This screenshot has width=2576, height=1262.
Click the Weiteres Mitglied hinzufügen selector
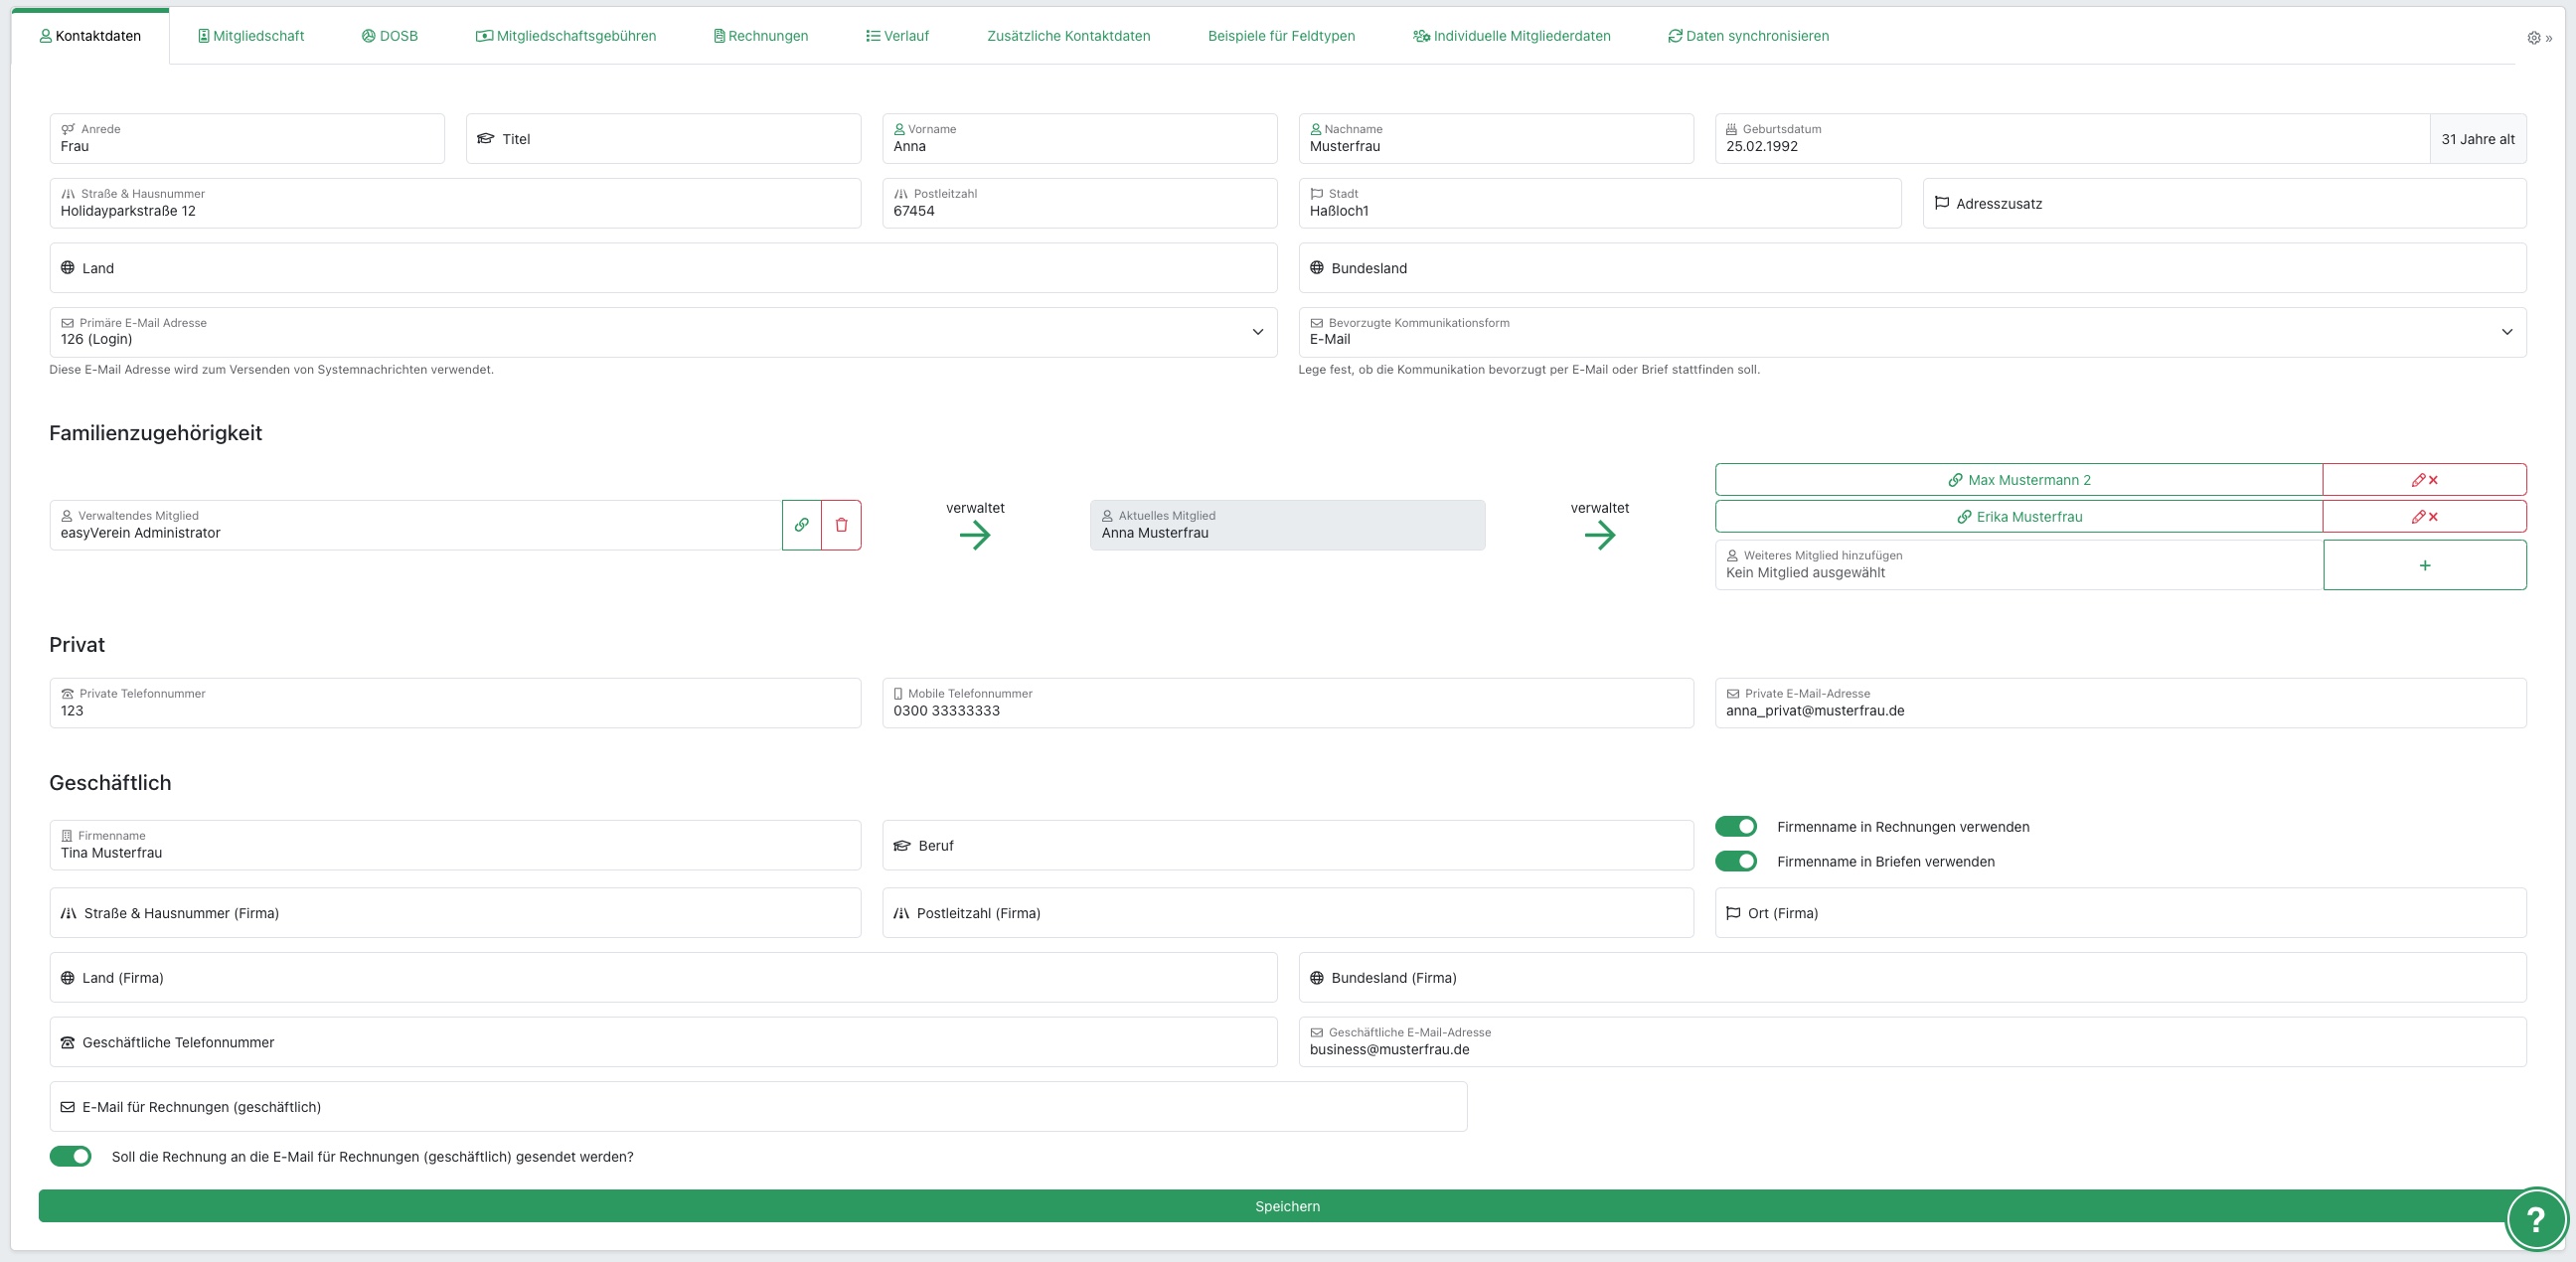tap(2018, 565)
